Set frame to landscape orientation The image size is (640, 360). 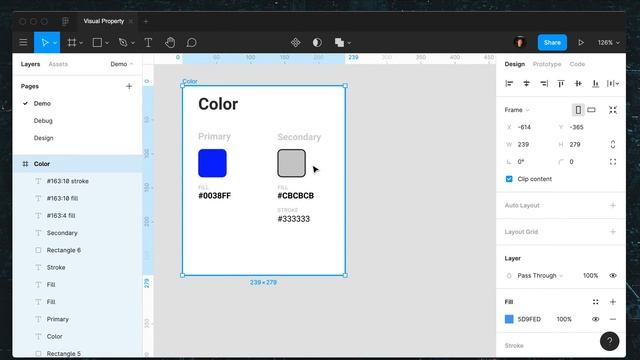[x=591, y=110]
